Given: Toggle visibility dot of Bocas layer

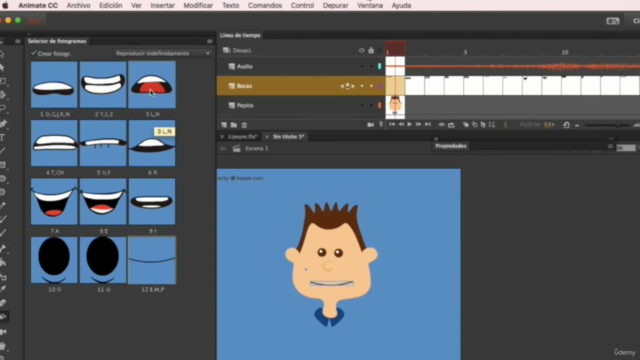Looking at the screenshot, I should (x=362, y=86).
